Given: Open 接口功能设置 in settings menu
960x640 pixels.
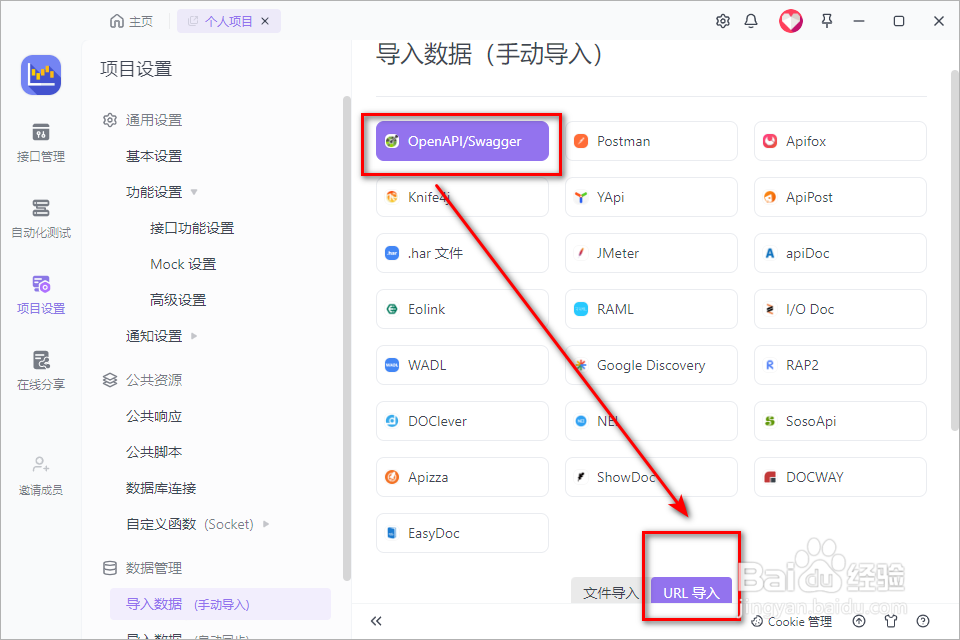Looking at the screenshot, I should pos(192,228).
